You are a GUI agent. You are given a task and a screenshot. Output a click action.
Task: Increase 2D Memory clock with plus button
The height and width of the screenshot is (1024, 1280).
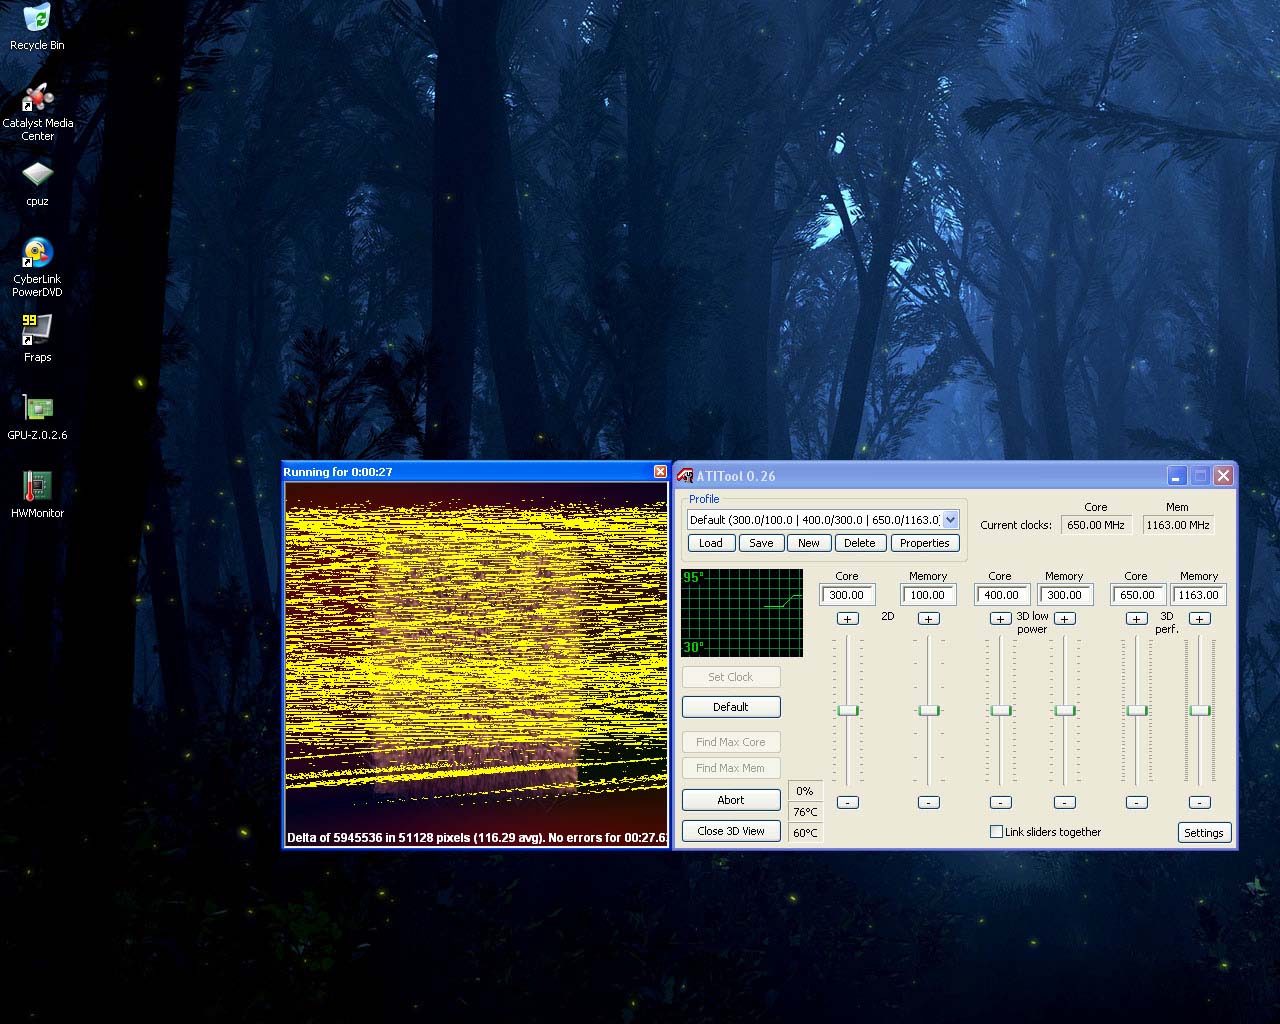(x=929, y=619)
